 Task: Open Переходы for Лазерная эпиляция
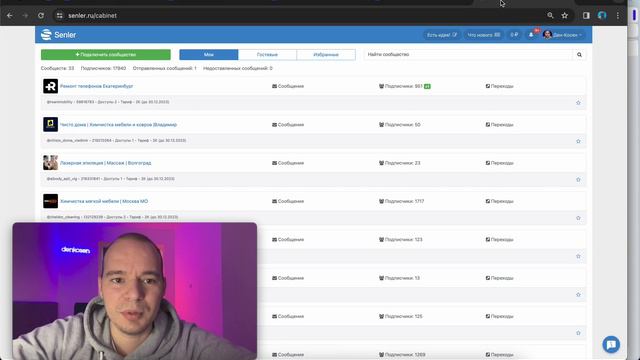coord(500,163)
